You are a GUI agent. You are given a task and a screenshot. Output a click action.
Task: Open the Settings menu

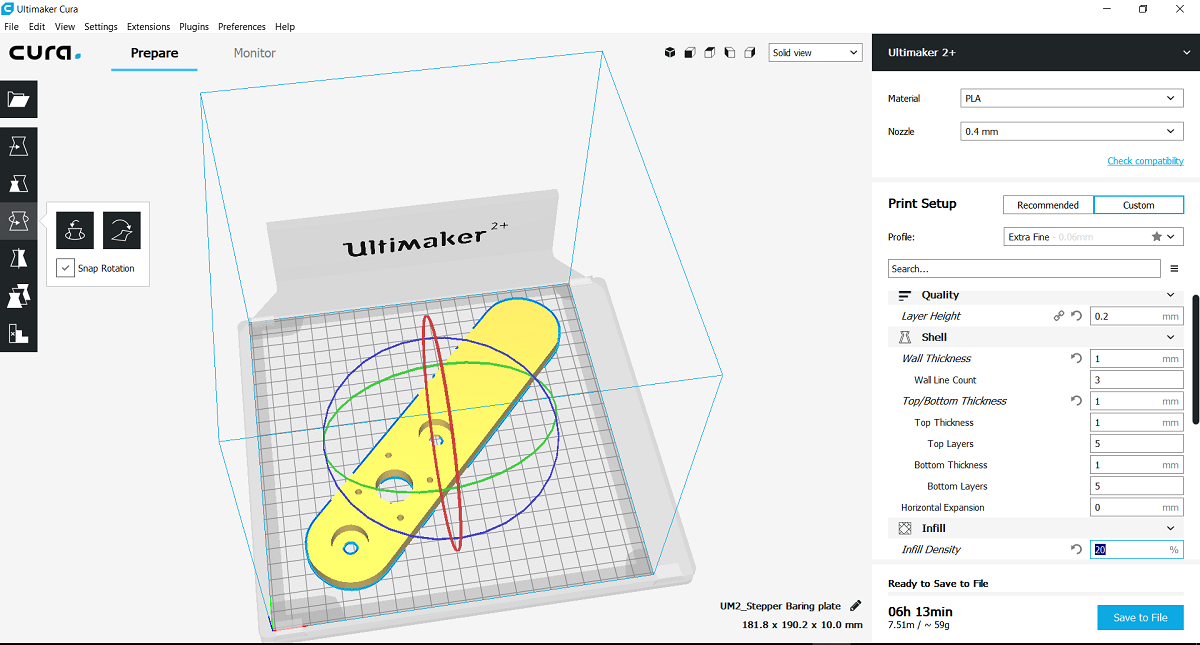101,27
